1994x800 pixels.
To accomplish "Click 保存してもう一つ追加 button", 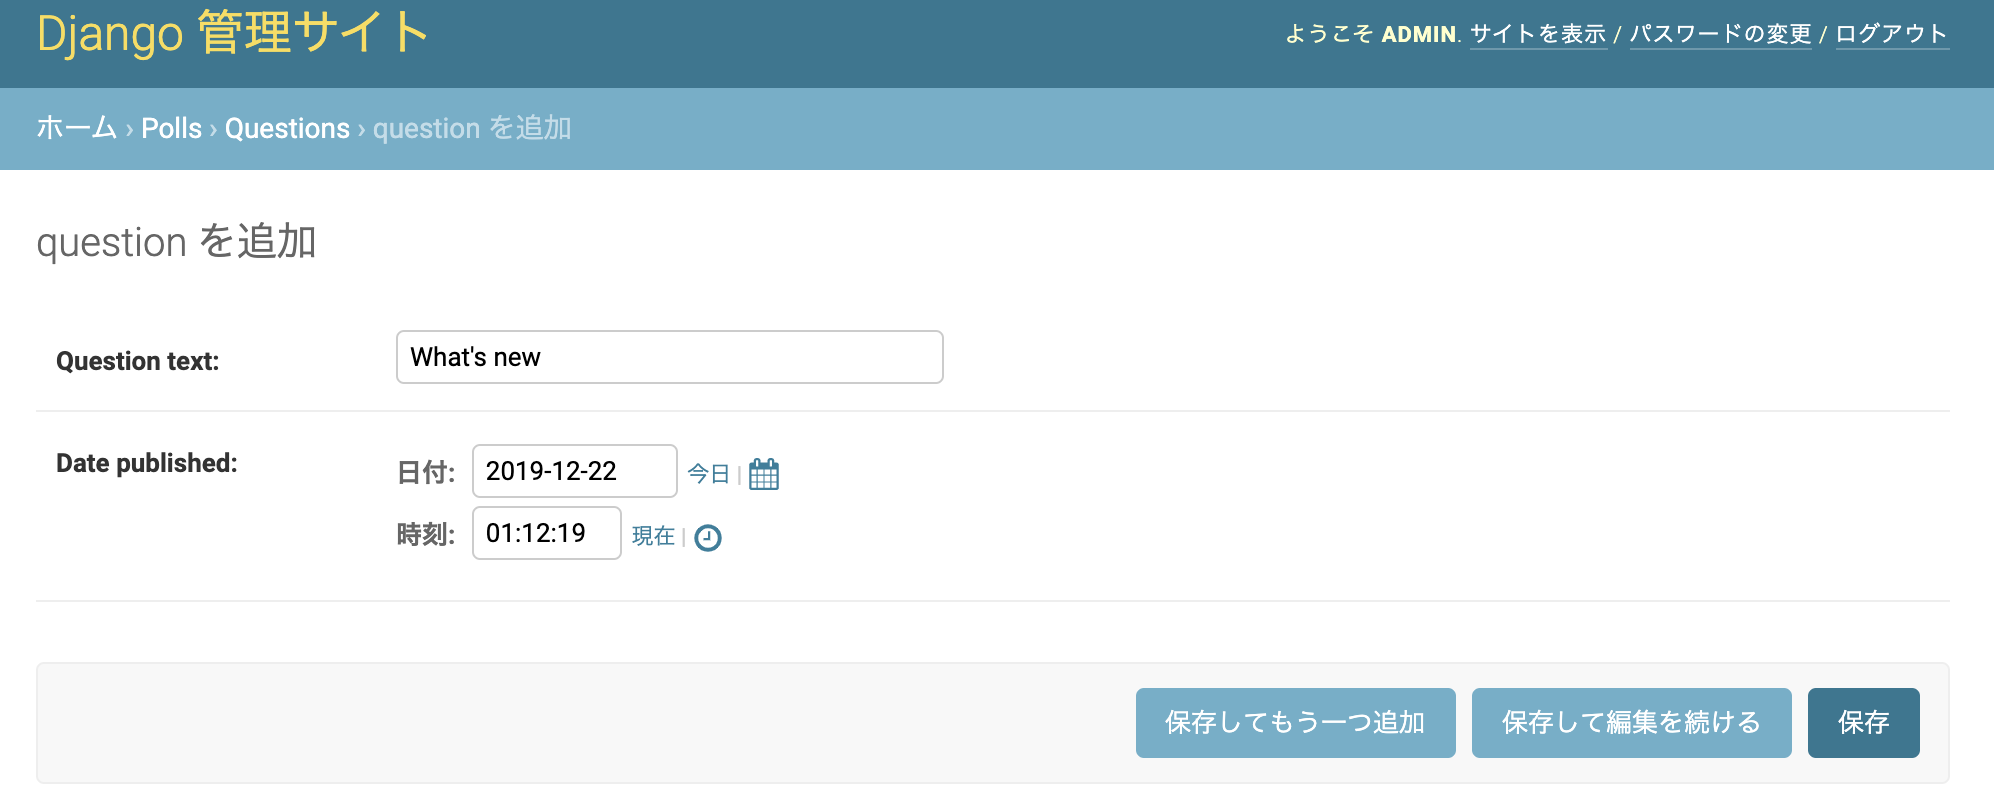I will (1295, 722).
